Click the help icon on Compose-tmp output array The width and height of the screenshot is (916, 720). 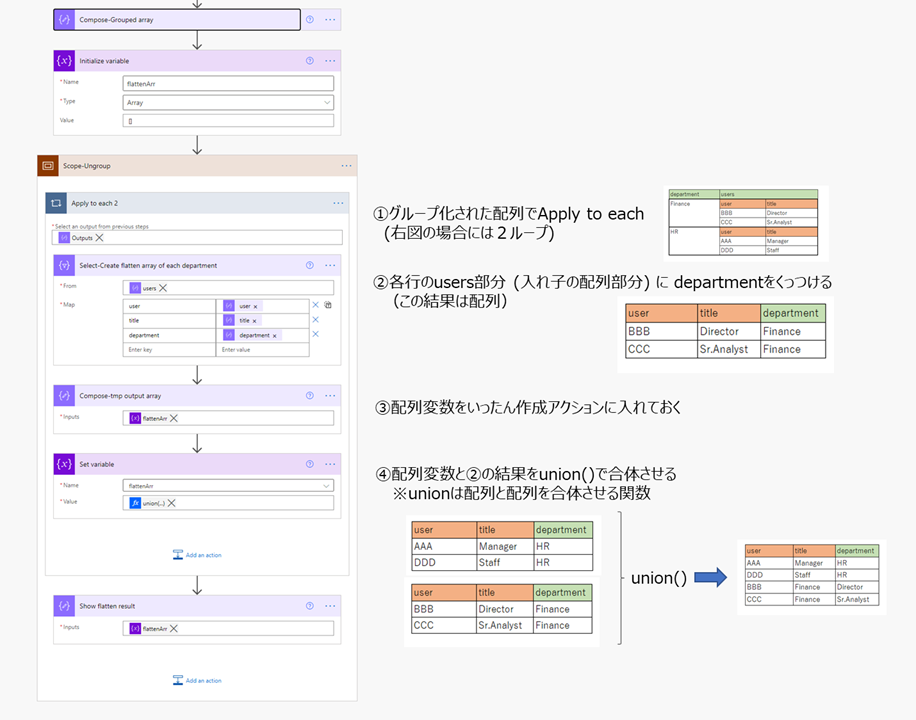310,395
